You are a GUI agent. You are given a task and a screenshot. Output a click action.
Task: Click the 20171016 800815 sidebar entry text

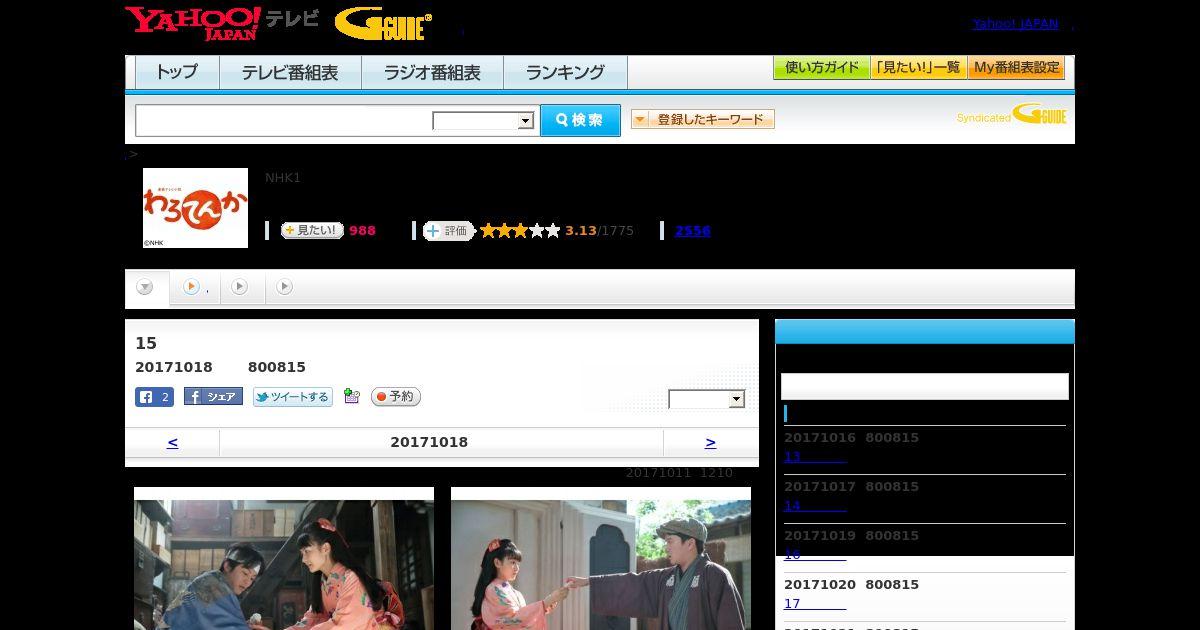[x=851, y=438]
